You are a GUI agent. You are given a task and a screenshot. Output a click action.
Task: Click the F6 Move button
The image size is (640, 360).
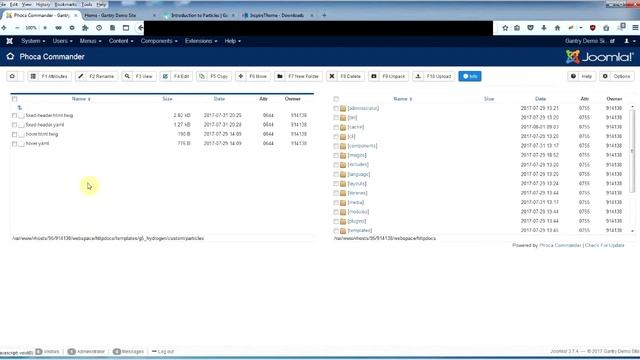pyautogui.click(x=253, y=76)
